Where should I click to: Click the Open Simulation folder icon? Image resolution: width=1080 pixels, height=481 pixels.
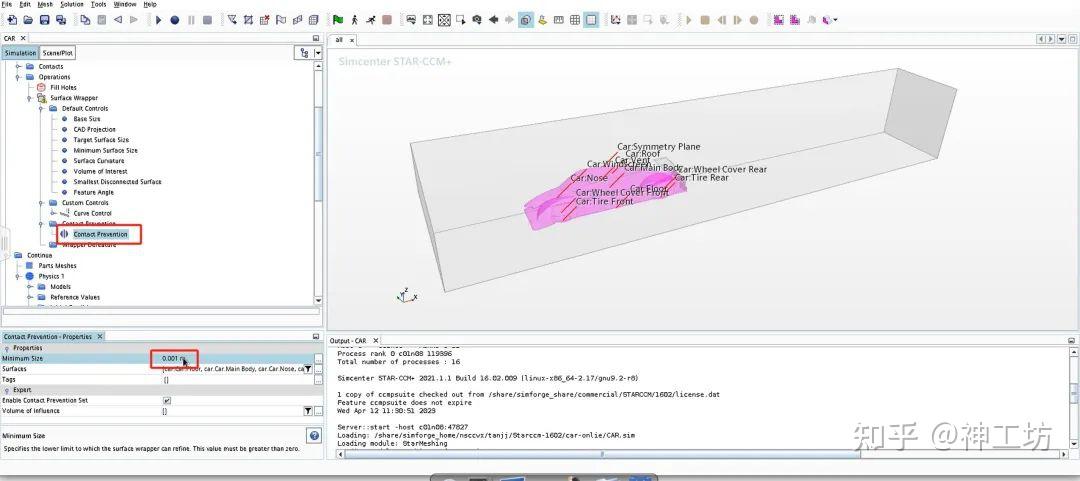tap(28, 20)
